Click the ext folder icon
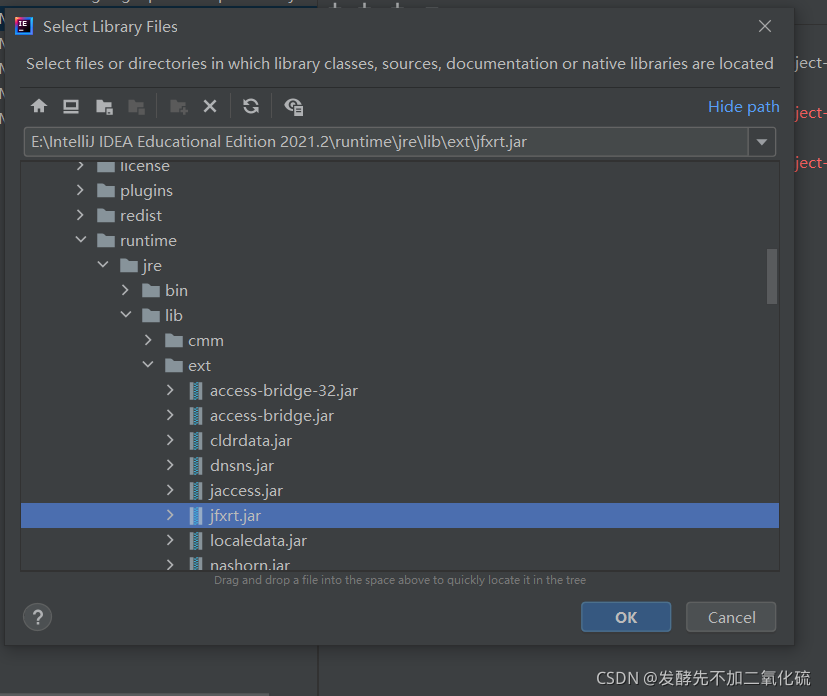 pos(174,365)
